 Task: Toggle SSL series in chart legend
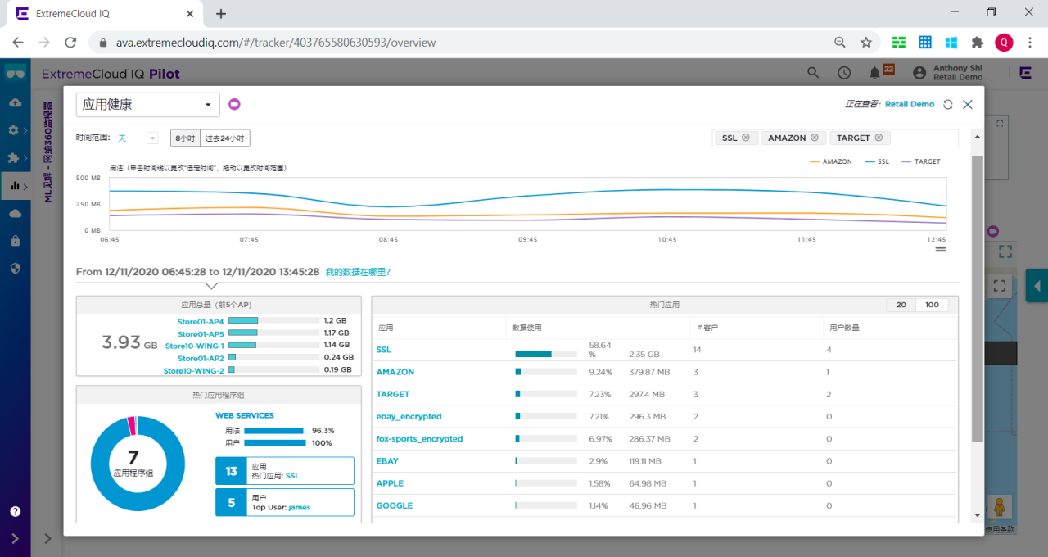point(877,162)
